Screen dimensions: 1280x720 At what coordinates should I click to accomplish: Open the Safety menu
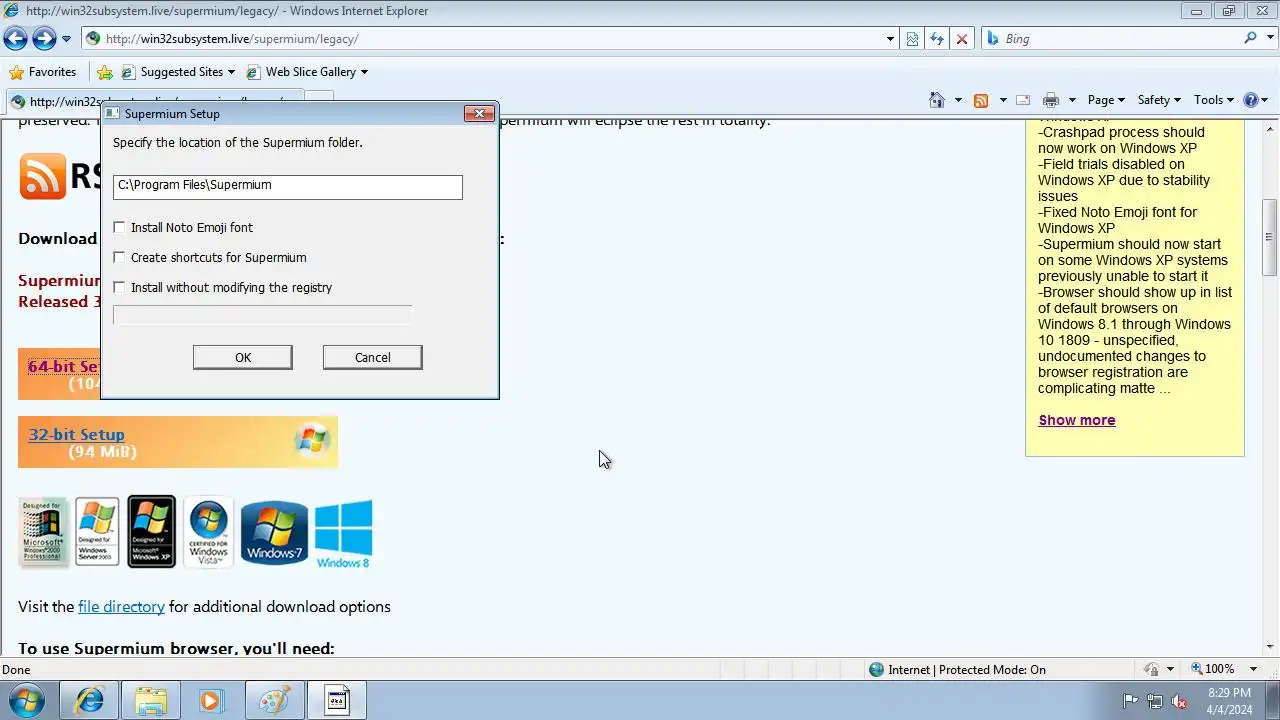(x=1159, y=100)
